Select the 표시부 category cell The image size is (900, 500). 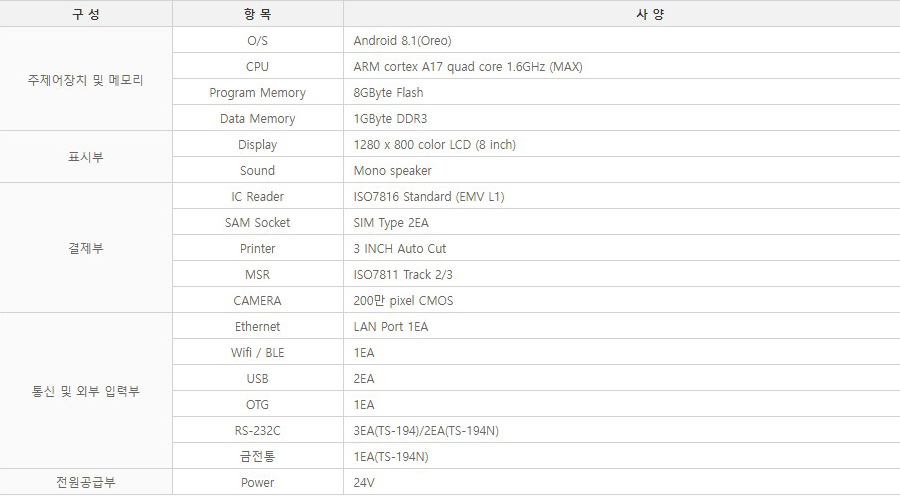(x=86, y=157)
